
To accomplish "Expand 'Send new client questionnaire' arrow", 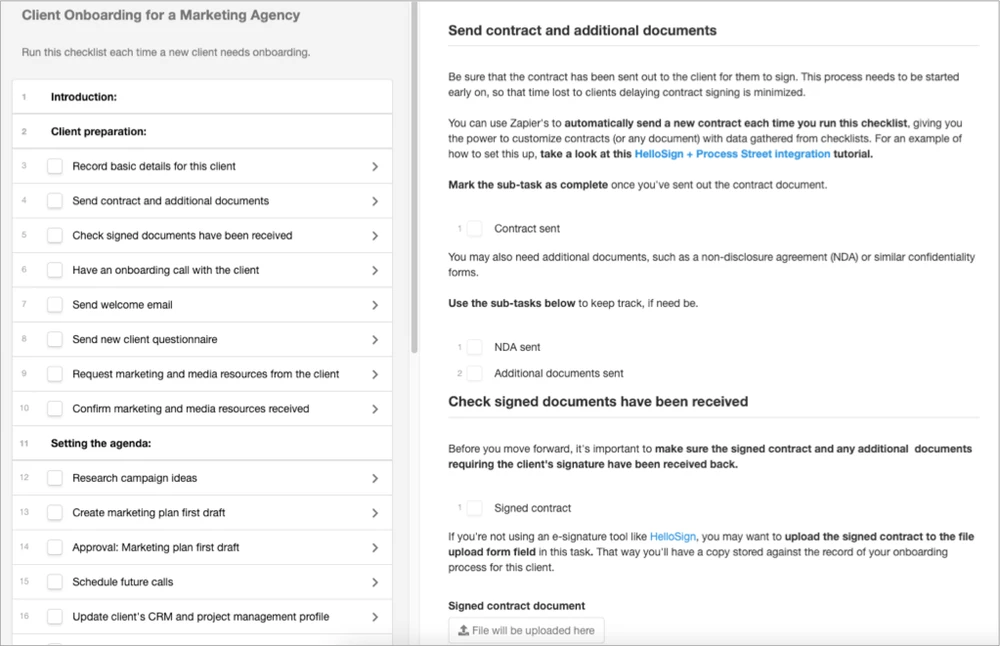I will coord(375,340).
